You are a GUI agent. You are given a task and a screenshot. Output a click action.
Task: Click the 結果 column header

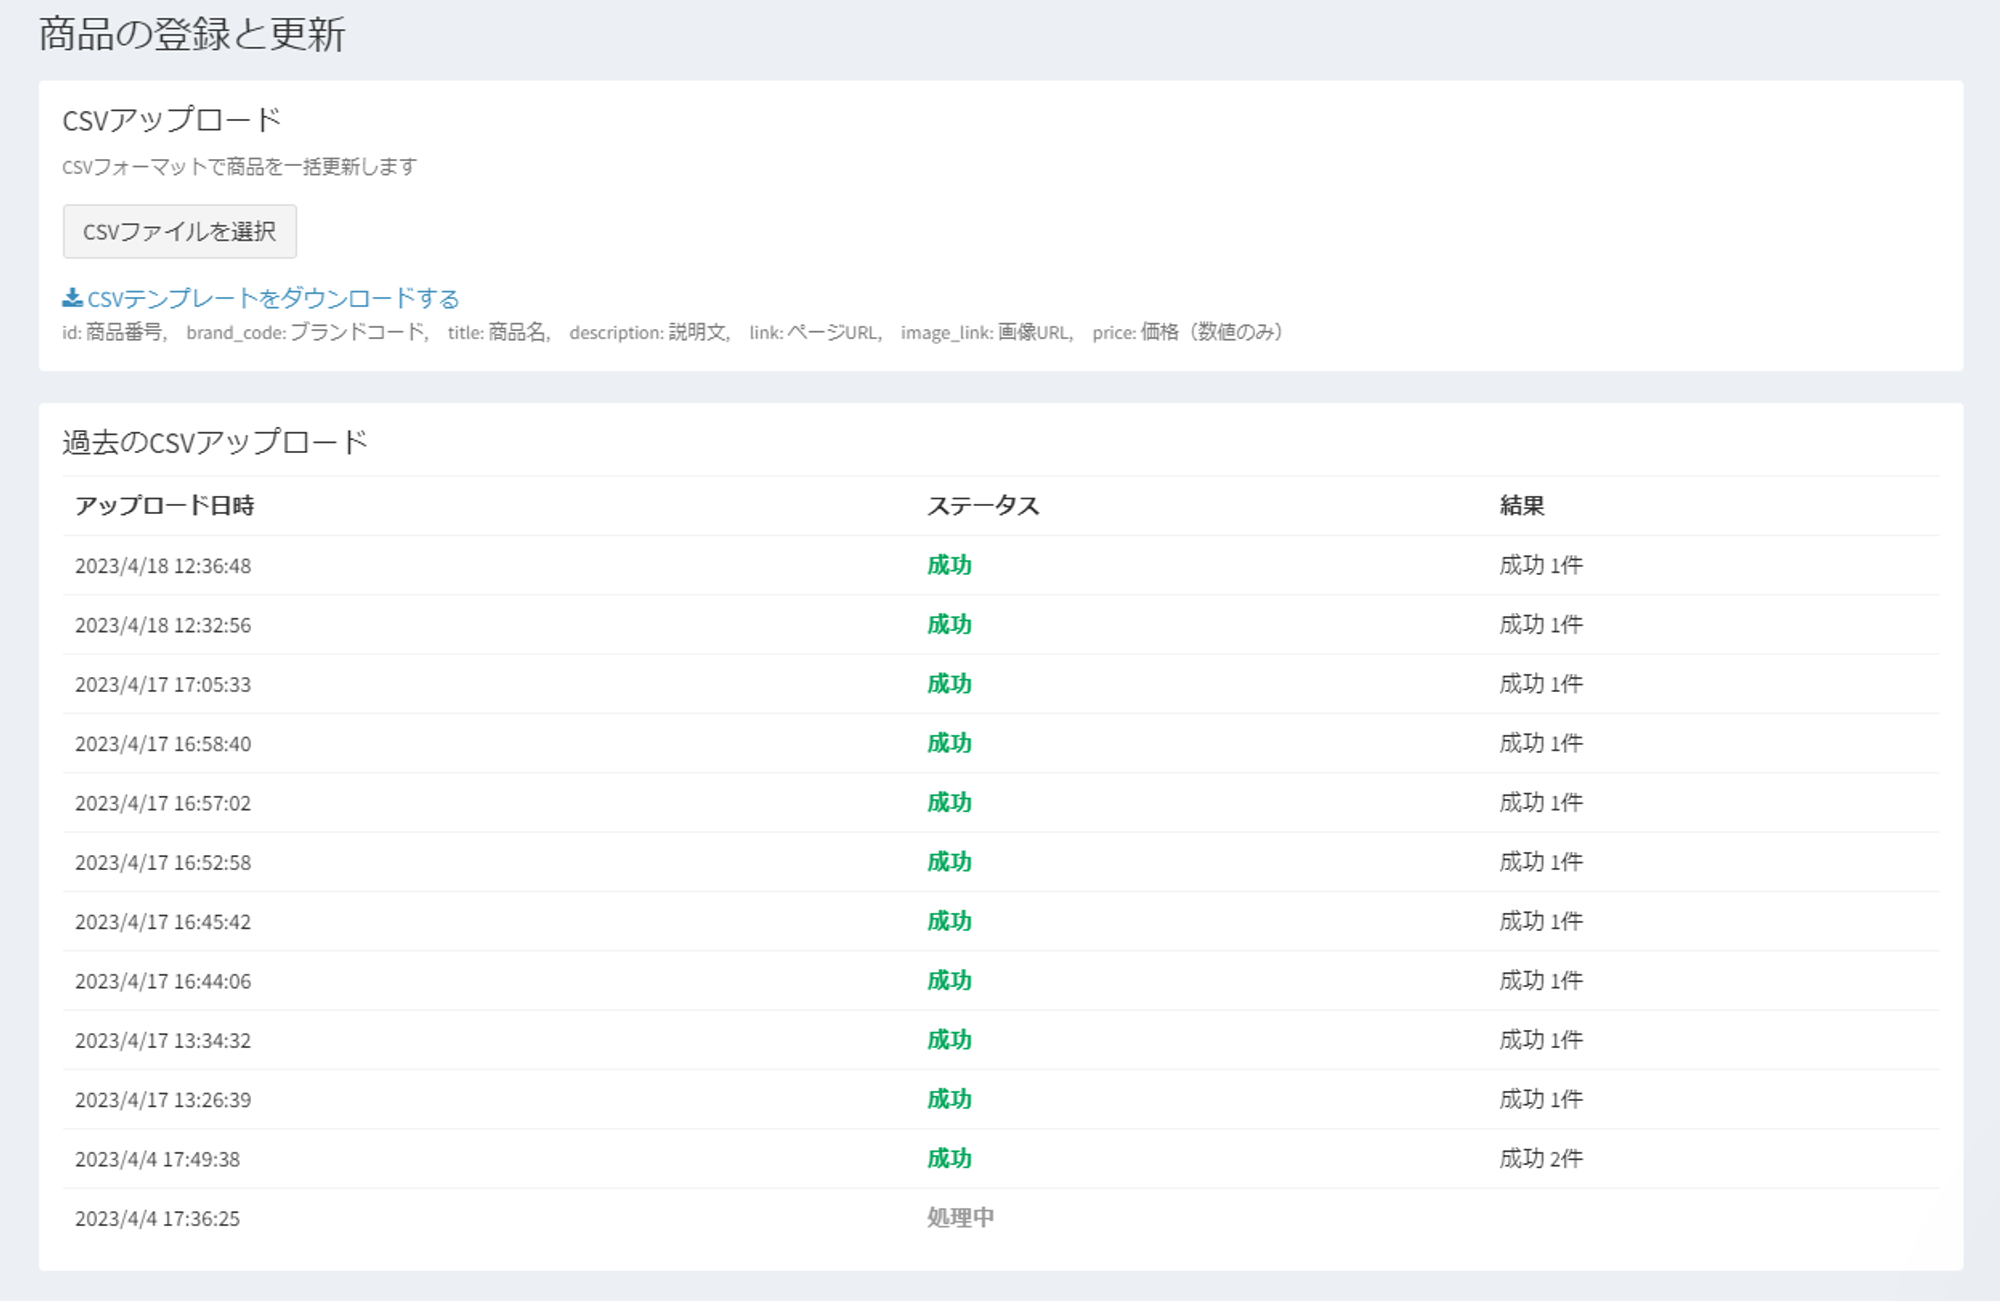coord(1521,506)
